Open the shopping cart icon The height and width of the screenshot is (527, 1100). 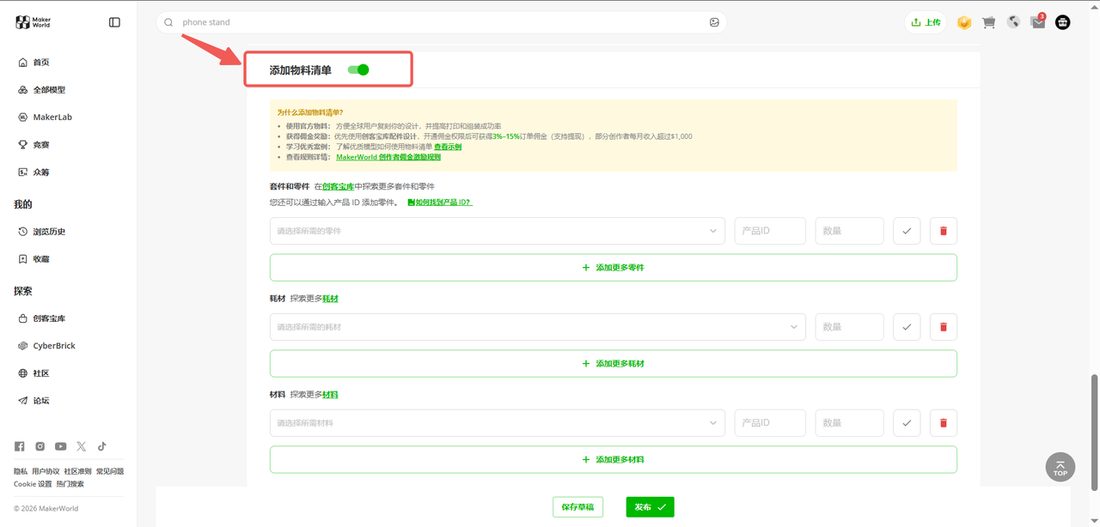(988, 22)
